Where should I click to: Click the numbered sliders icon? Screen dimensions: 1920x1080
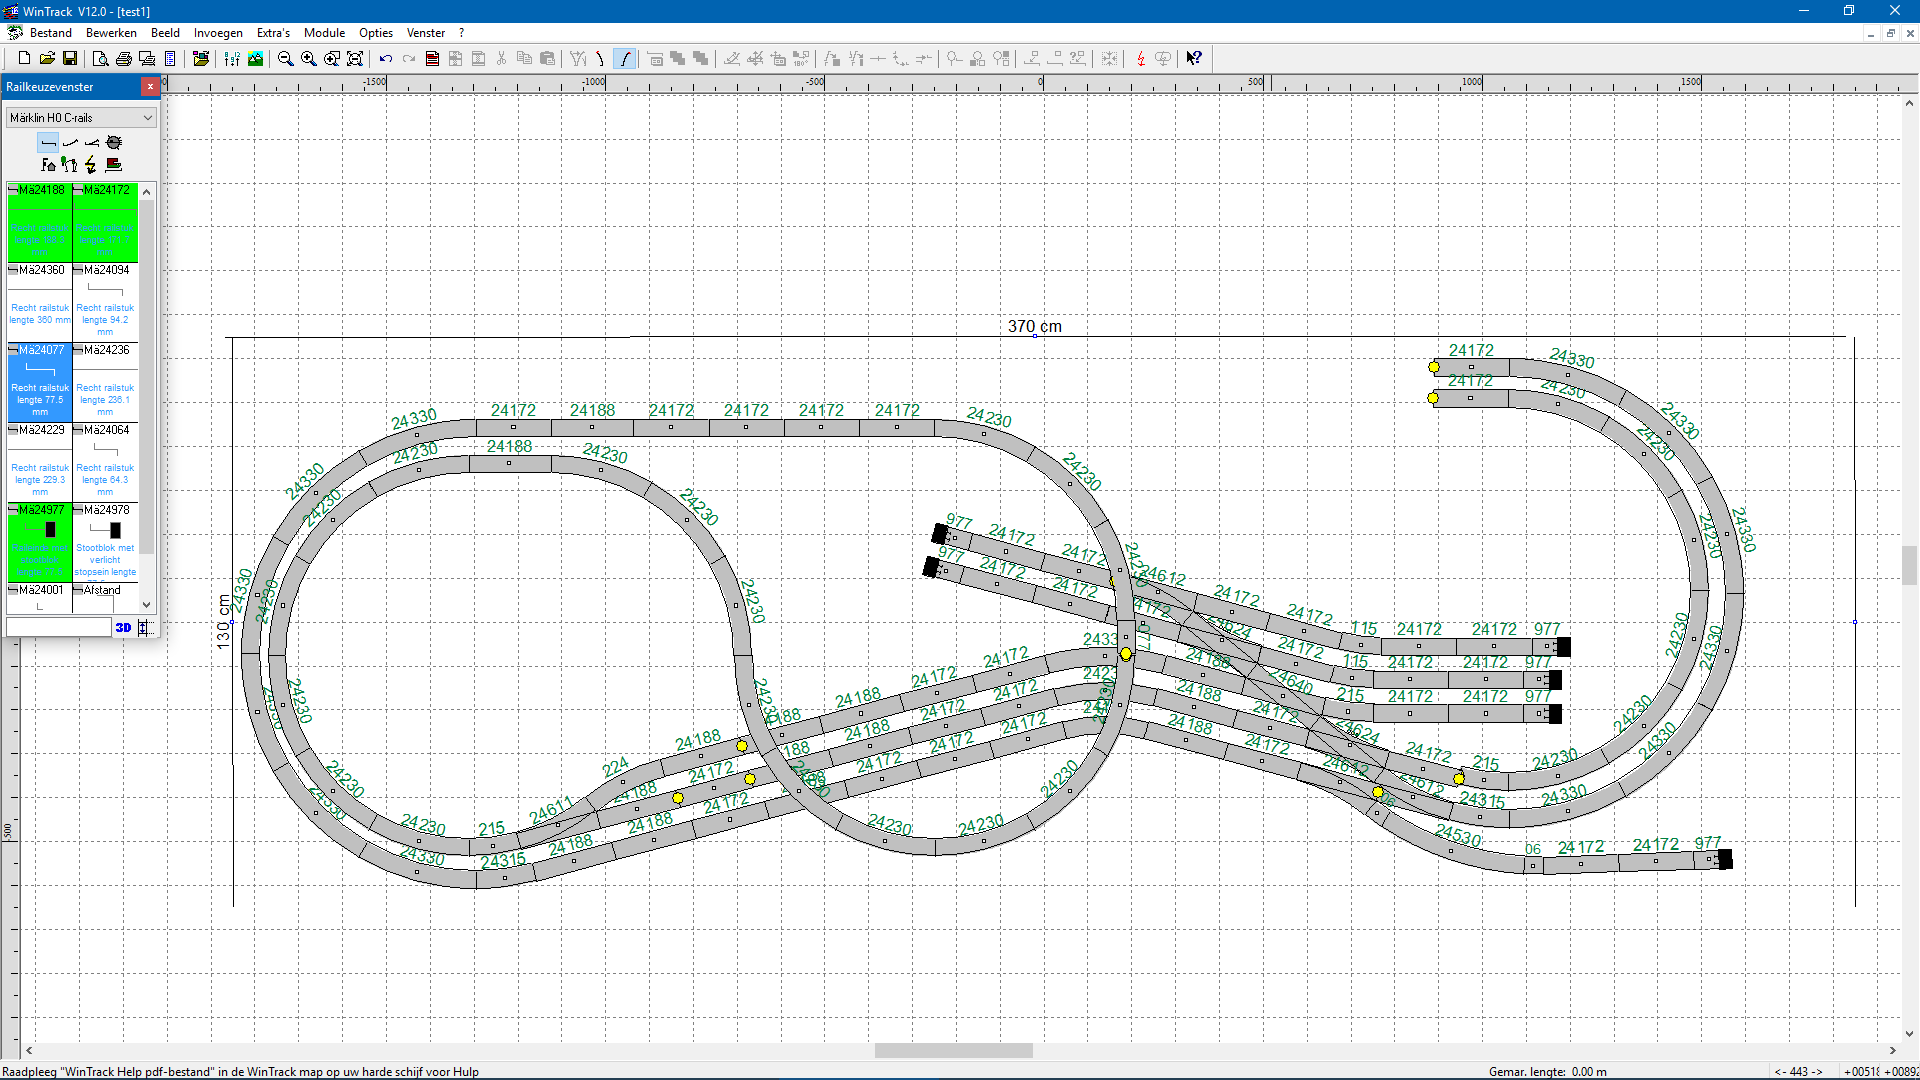point(232,59)
